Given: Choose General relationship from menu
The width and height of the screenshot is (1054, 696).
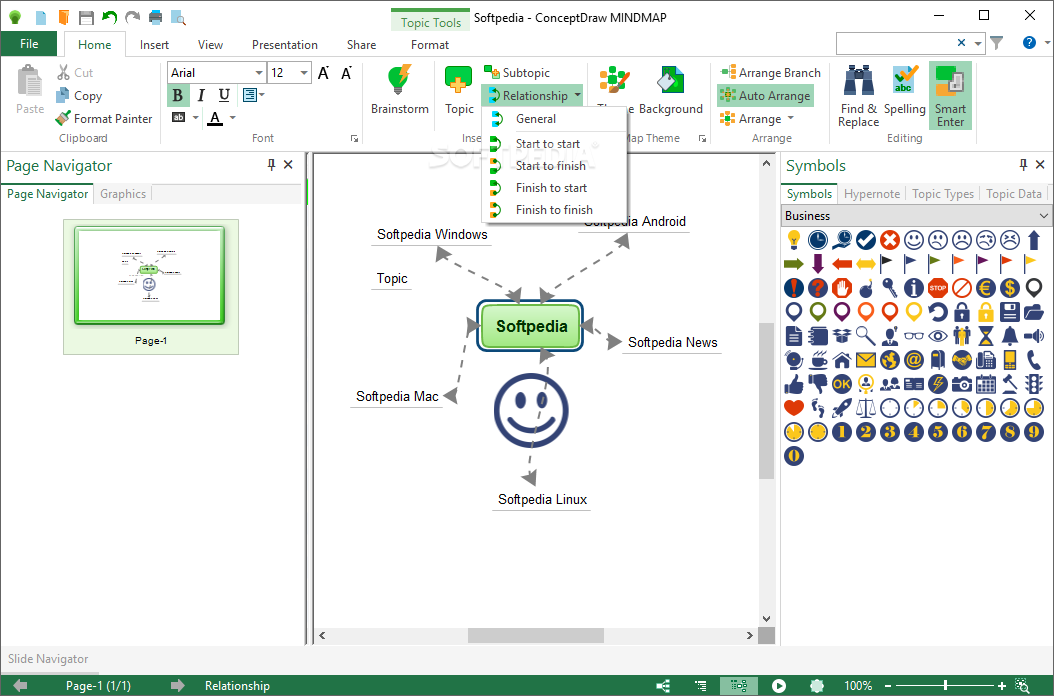Looking at the screenshot, I should pyautogui.click(x=555, y=119).
